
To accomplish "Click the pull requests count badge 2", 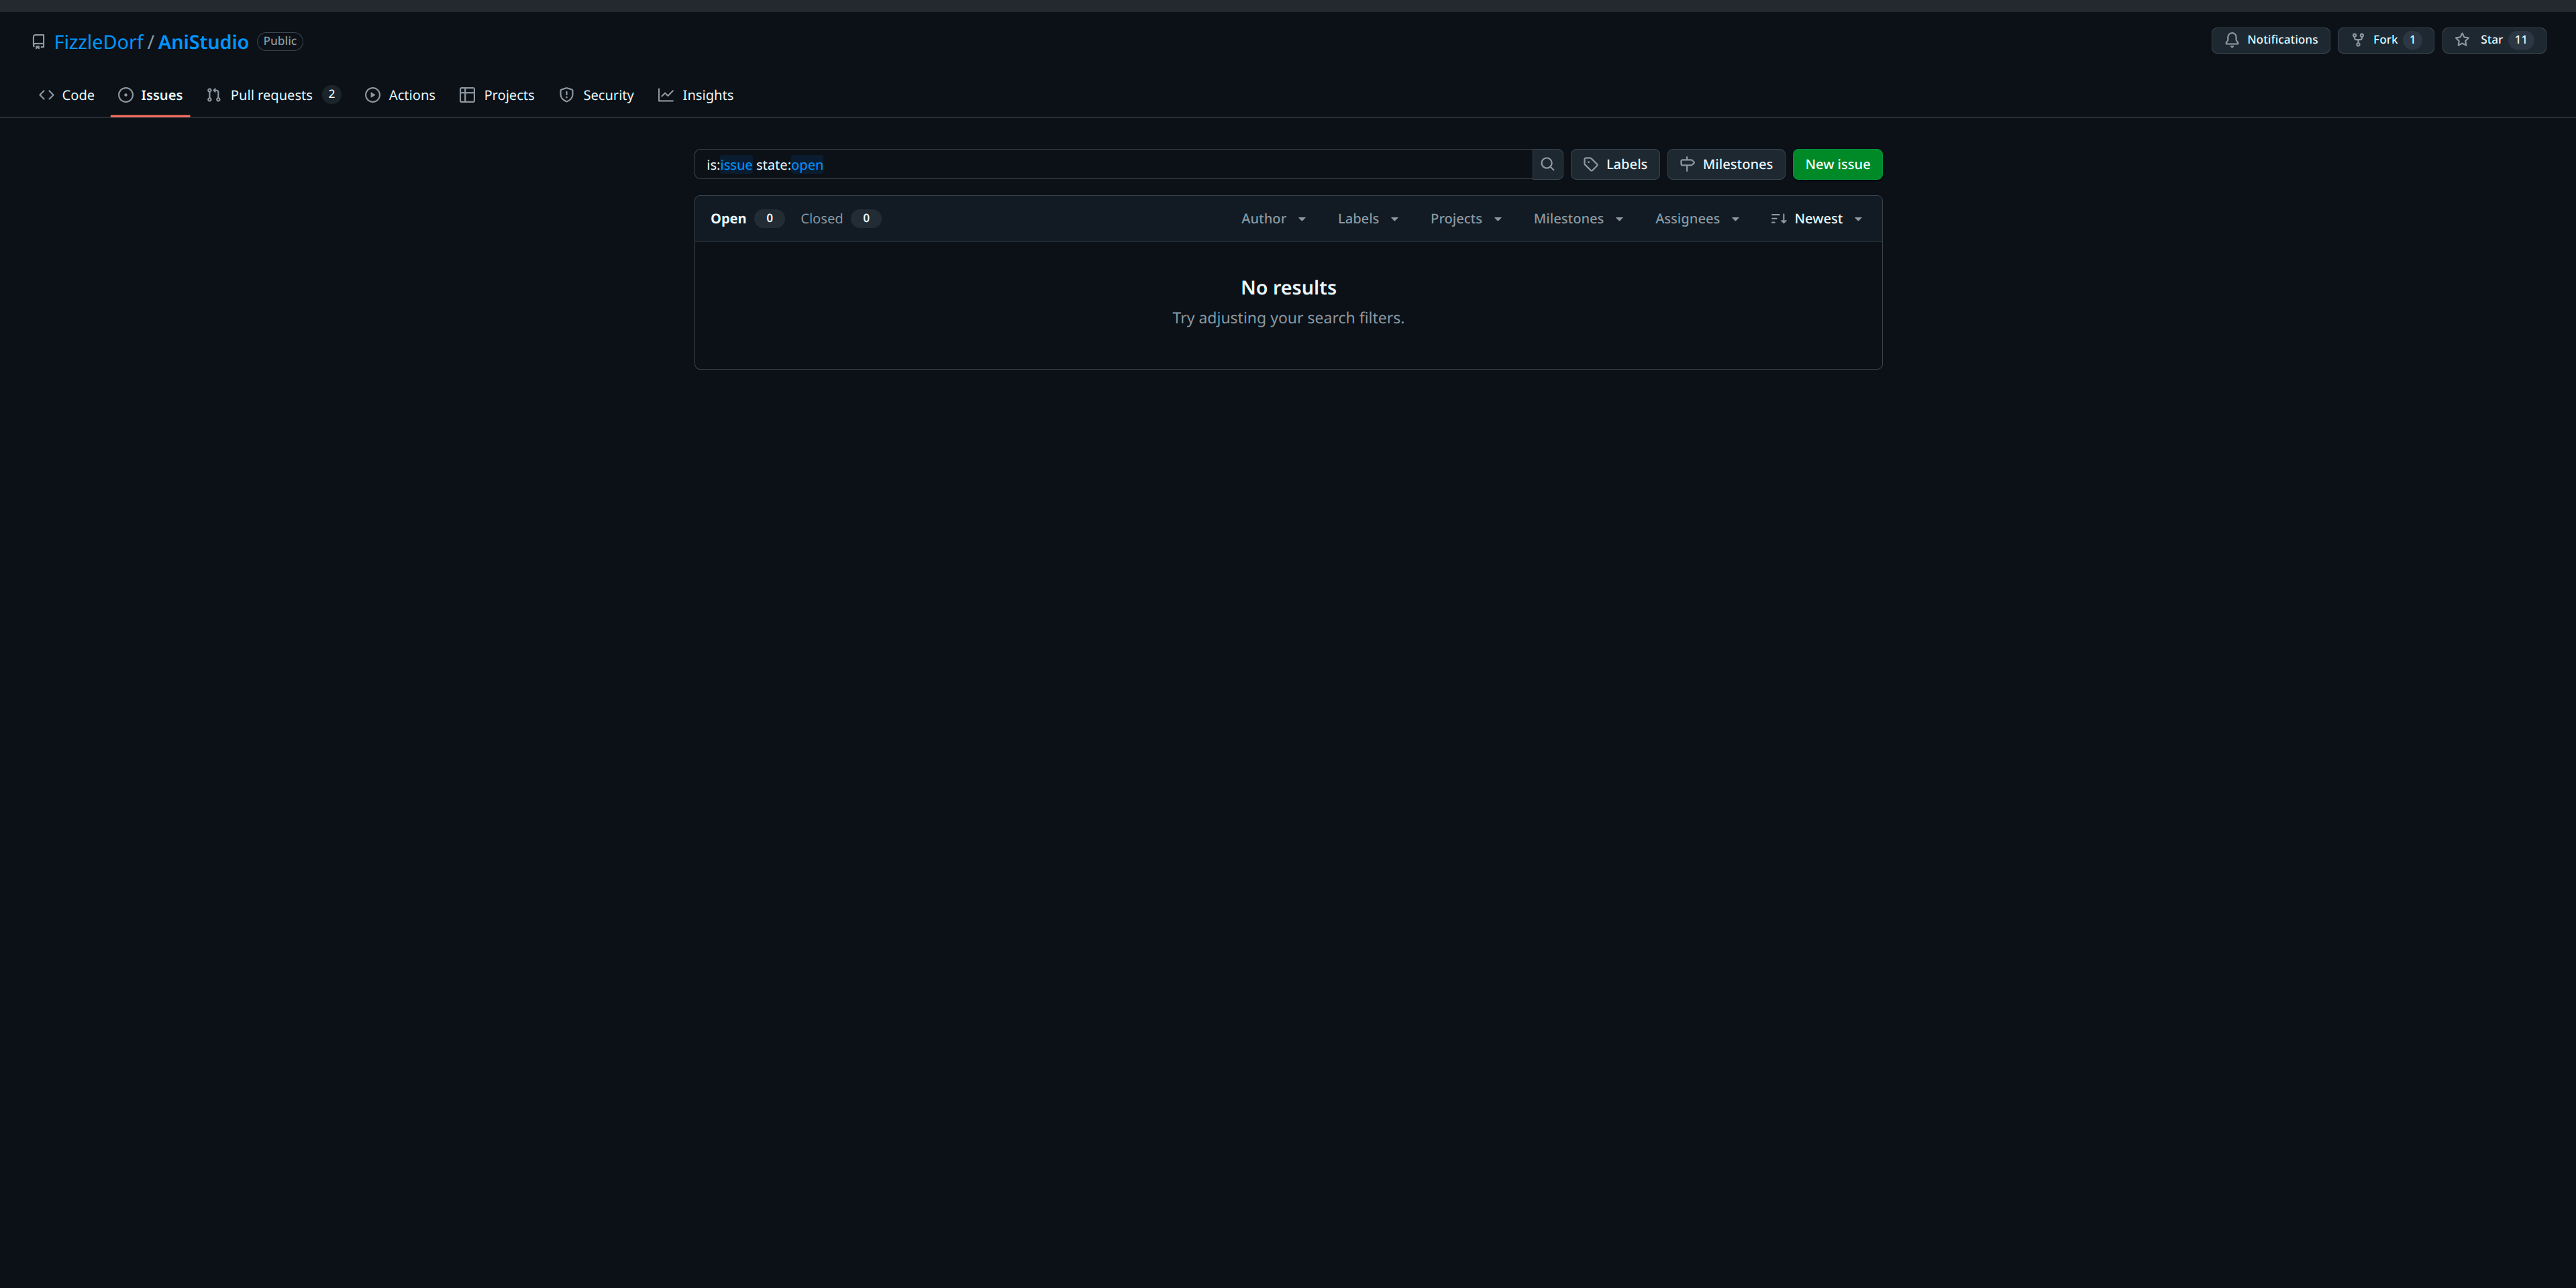I will click(x=331, y=95).
